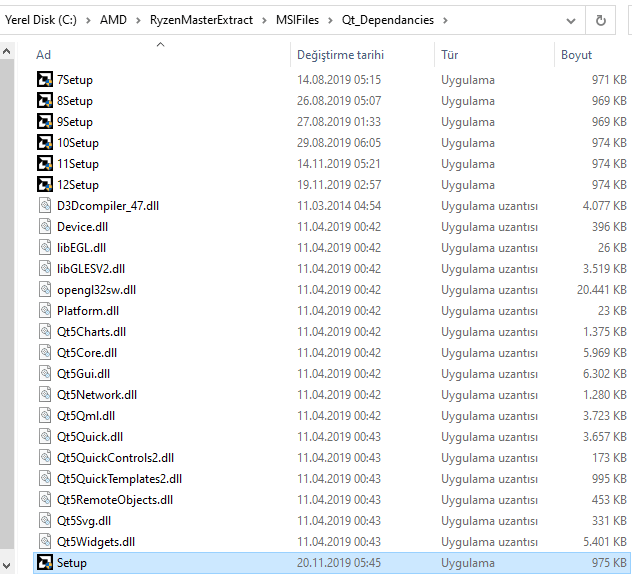Click the date 20.11.2019 05:45

(339, 562)
